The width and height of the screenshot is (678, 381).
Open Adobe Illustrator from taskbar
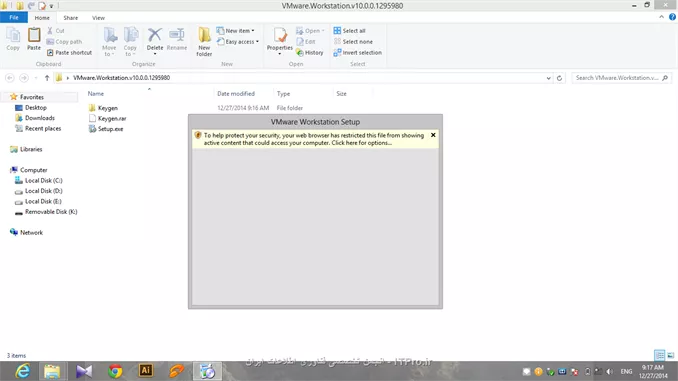pos(146,371)
